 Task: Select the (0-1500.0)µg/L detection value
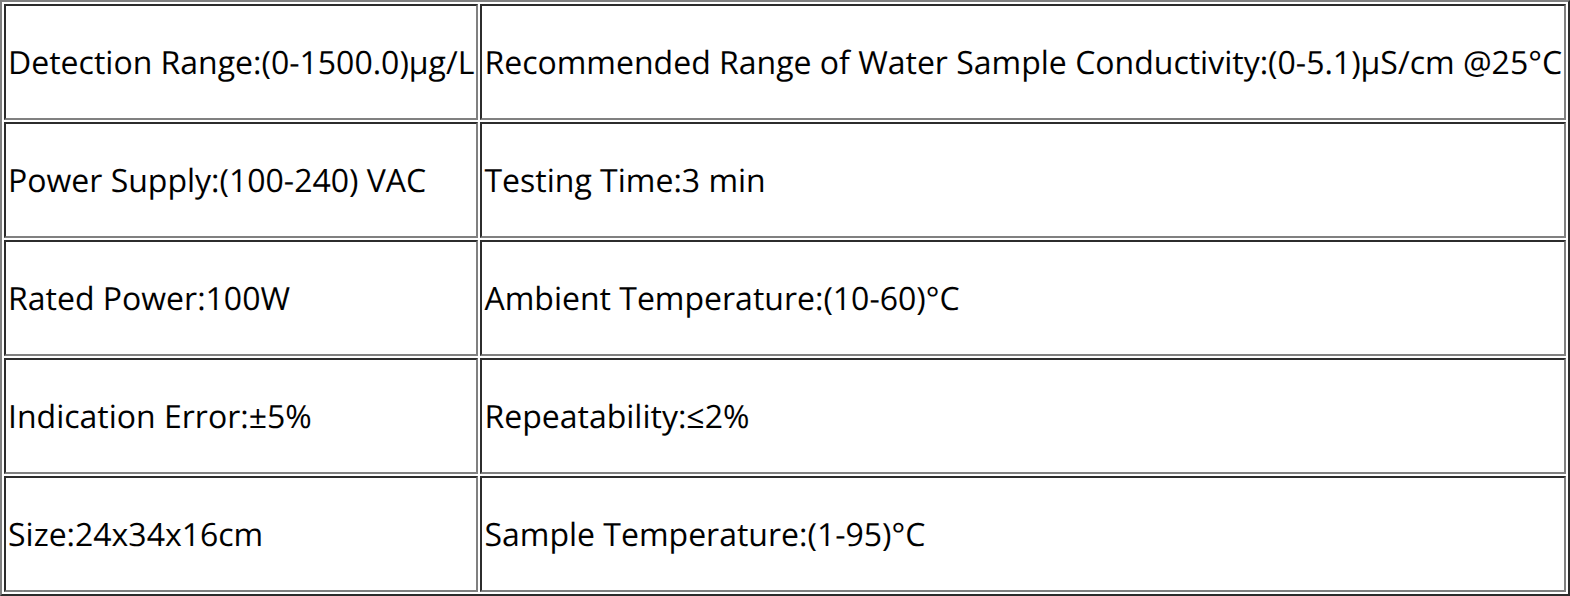point(367,63)
